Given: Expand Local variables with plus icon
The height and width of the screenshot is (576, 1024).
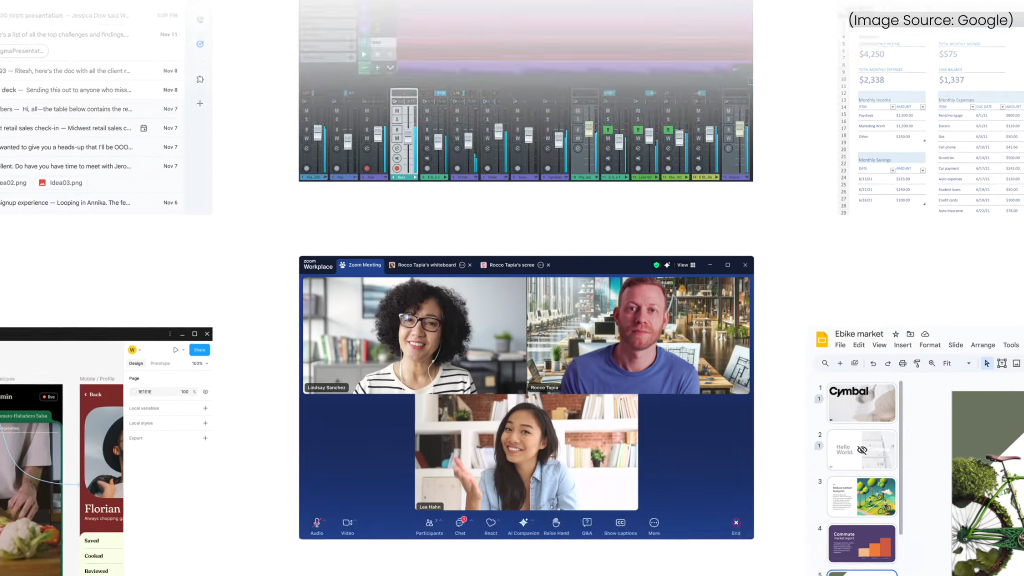Looking at the screenshot, I should [x=205, y=408].
